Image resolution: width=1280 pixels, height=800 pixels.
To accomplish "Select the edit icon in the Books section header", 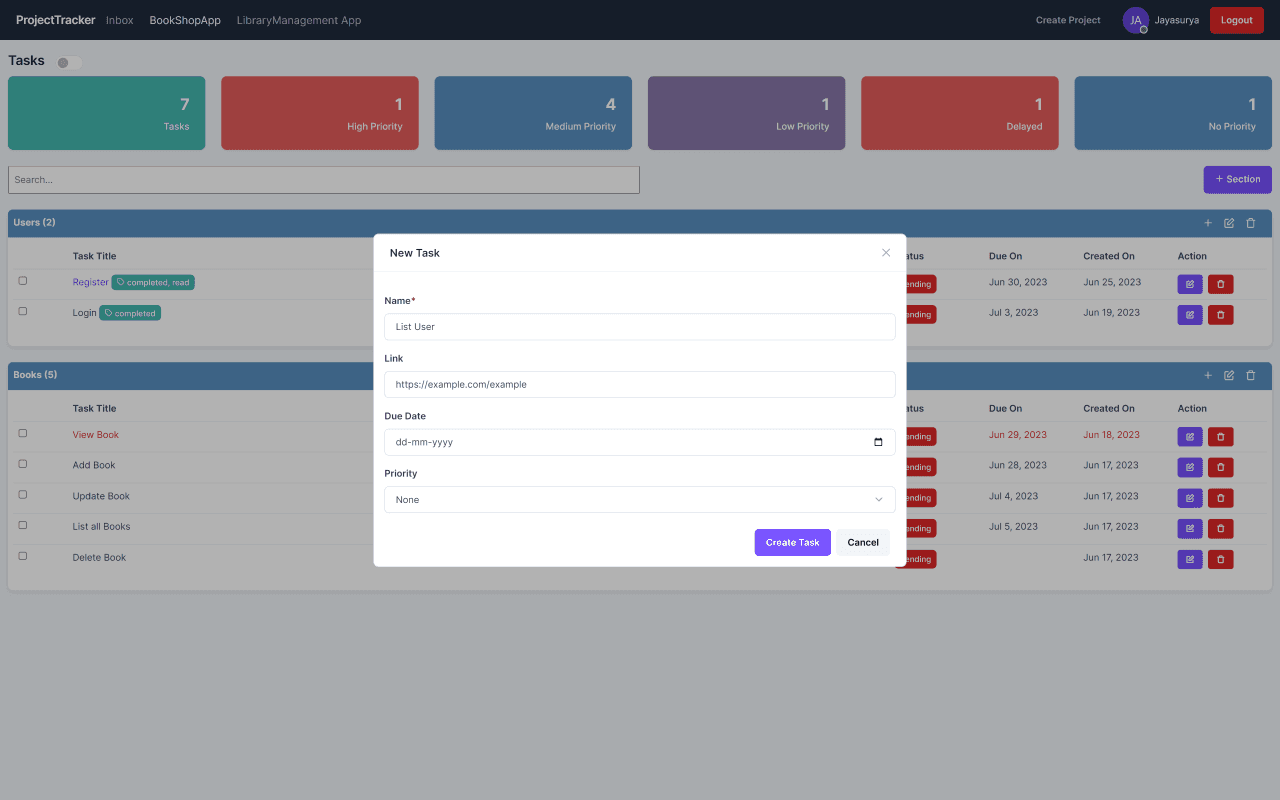I will [x=1229, y=375].
